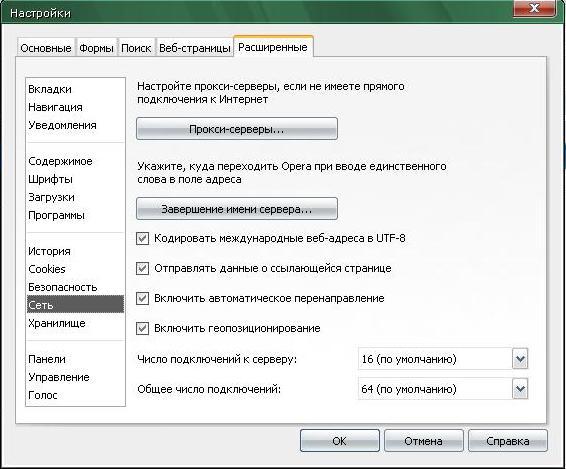566x469 pixels.
Task: Switch to the Формы tab
Action: tap(96, 48)
